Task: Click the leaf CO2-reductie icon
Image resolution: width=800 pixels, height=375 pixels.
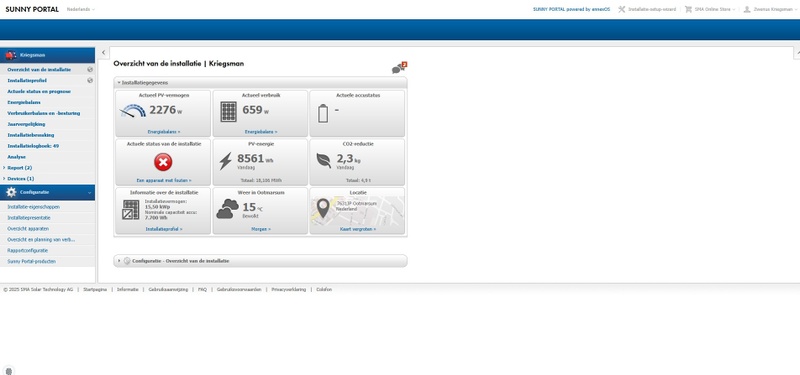Action: [323, 160]
